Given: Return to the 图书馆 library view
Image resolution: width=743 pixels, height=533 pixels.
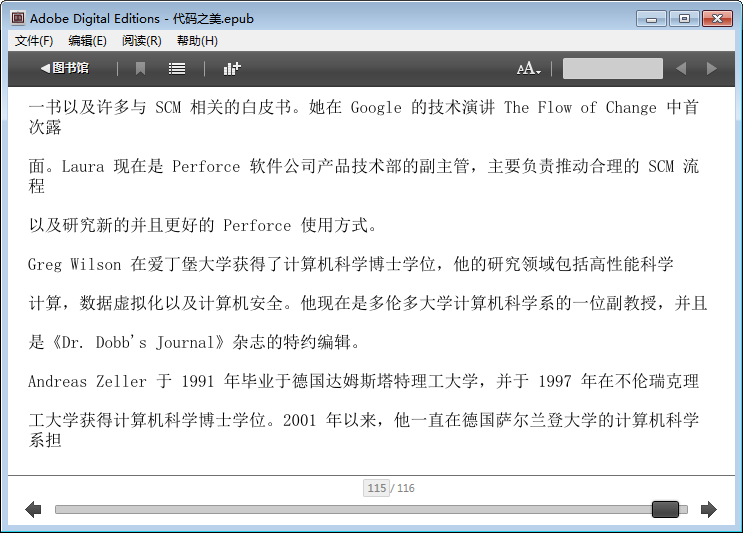Looking at the screenshot, I should tap(65, 68).
